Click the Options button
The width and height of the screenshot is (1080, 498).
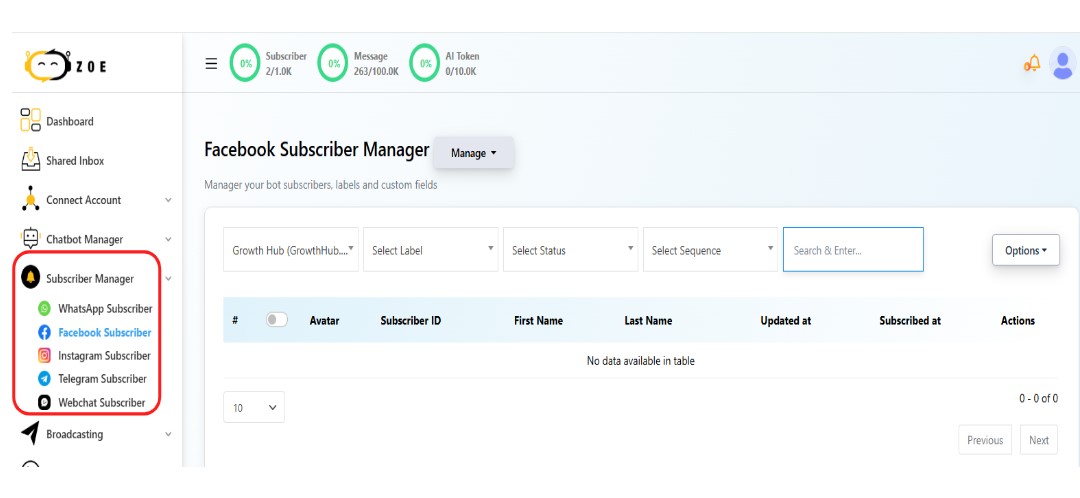[x=1025, y=250]
